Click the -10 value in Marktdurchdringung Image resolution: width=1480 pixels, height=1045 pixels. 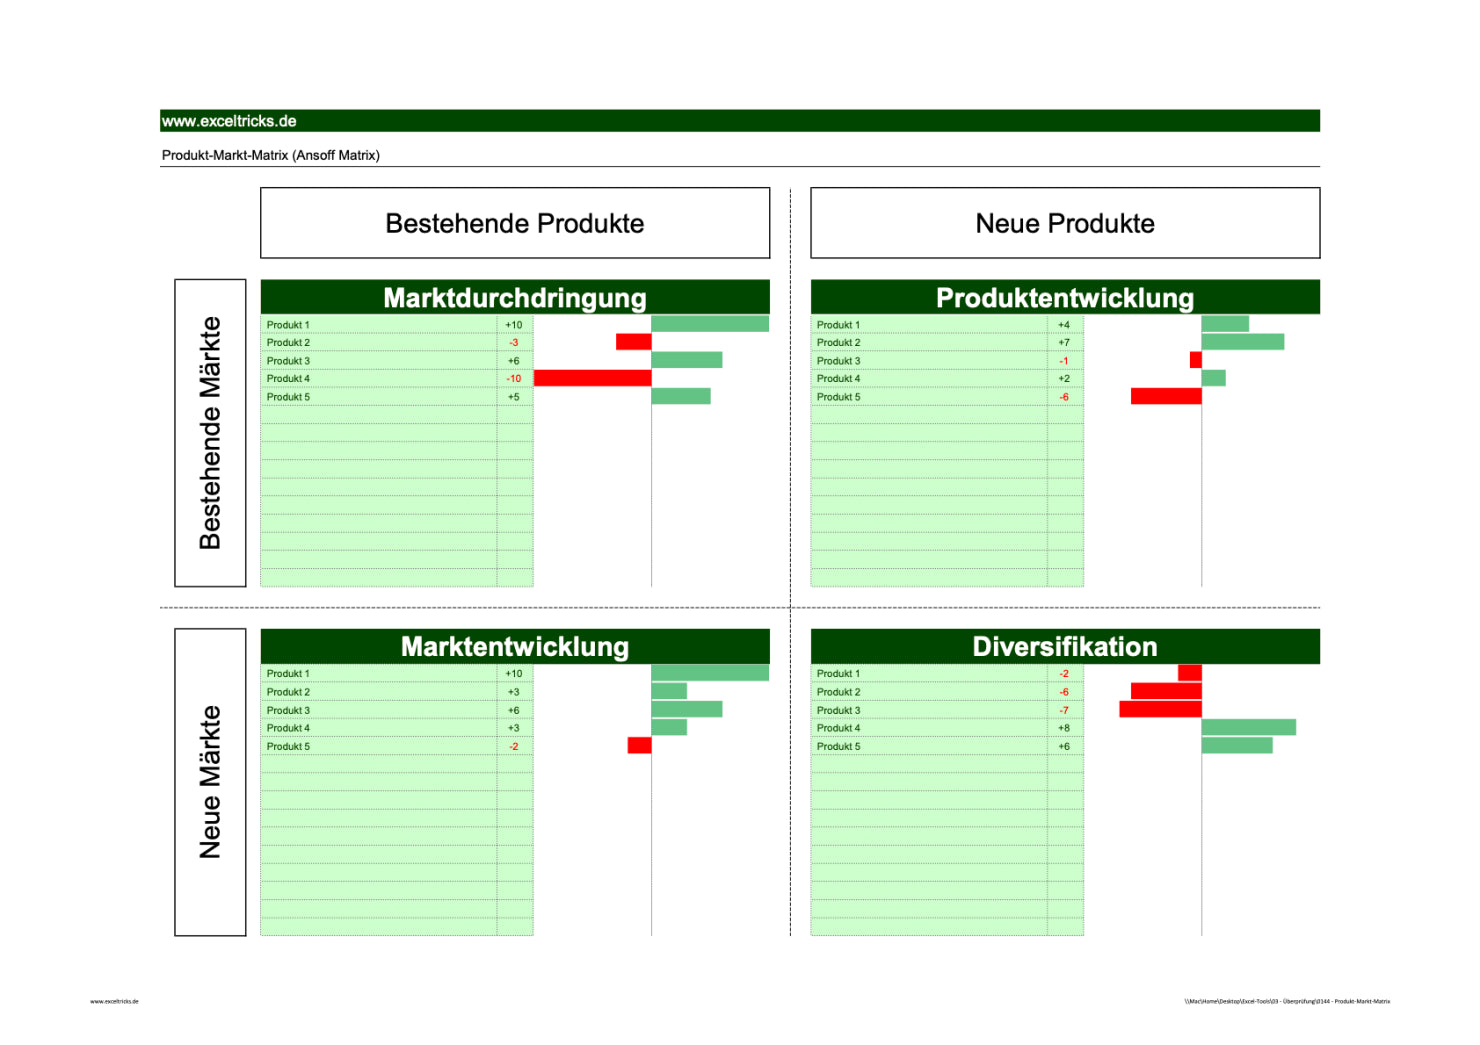[x=514, y=379]
